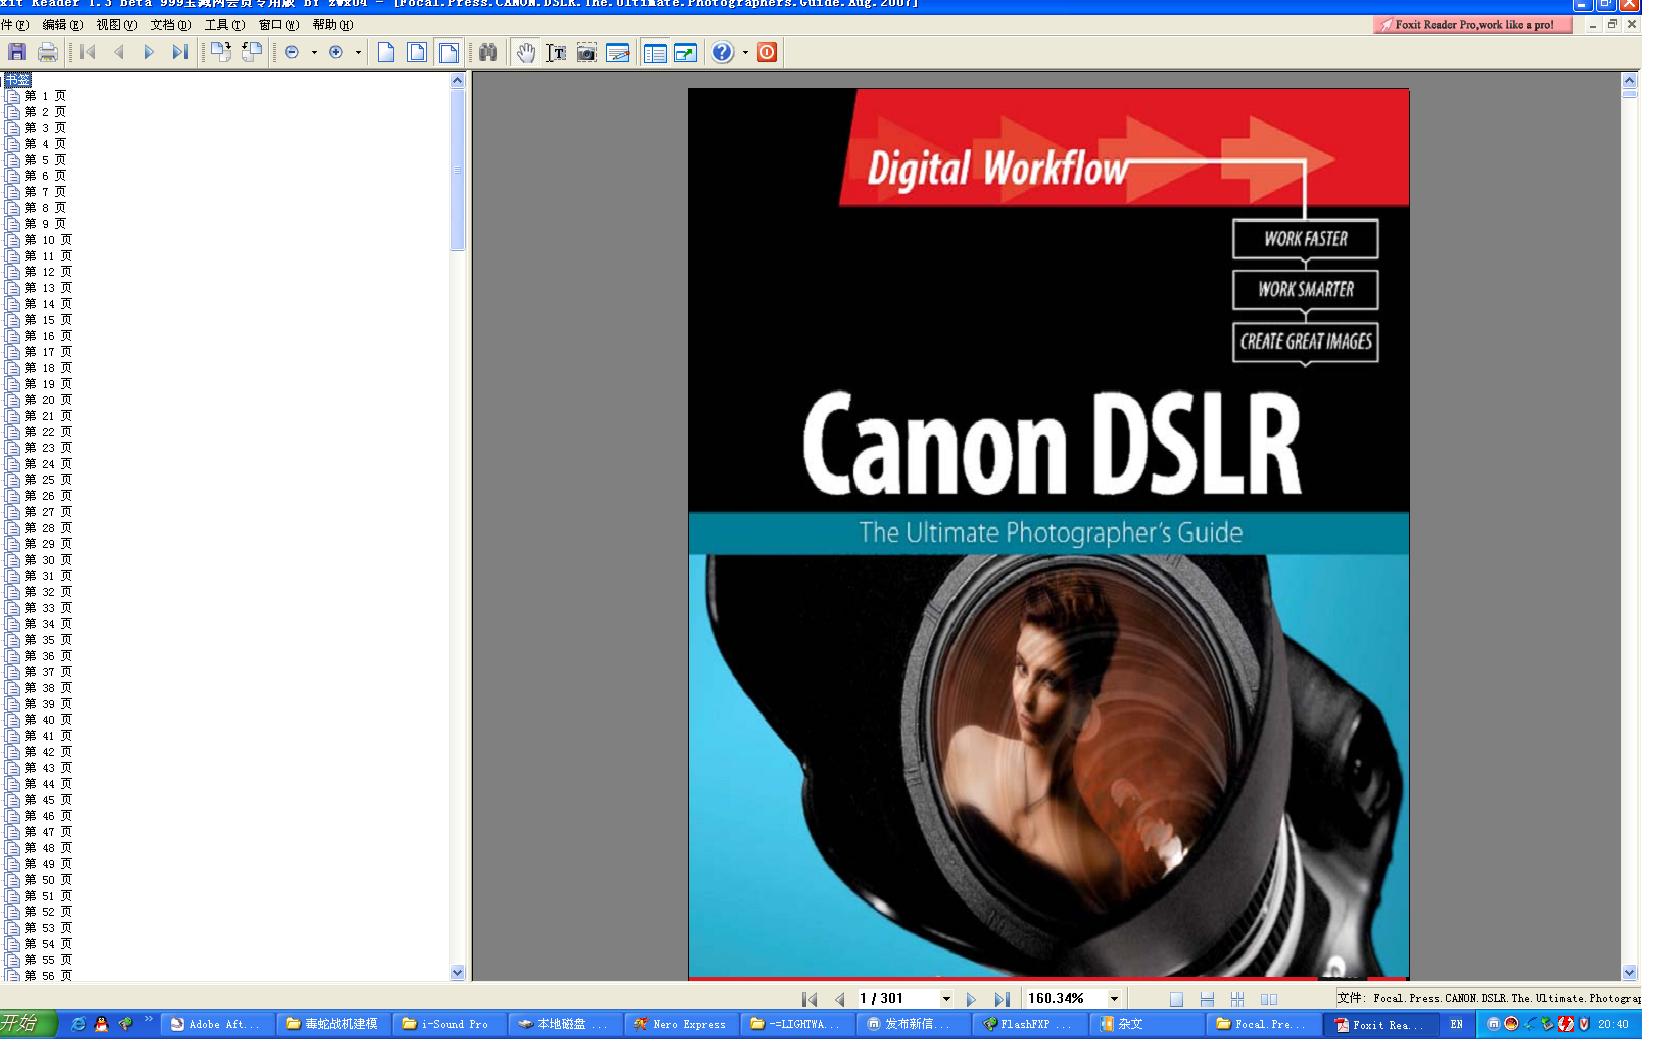This screenshot has height=1050, width=1680.
Task: Click toolbar previous page arrow
Action: pos(119,53)
